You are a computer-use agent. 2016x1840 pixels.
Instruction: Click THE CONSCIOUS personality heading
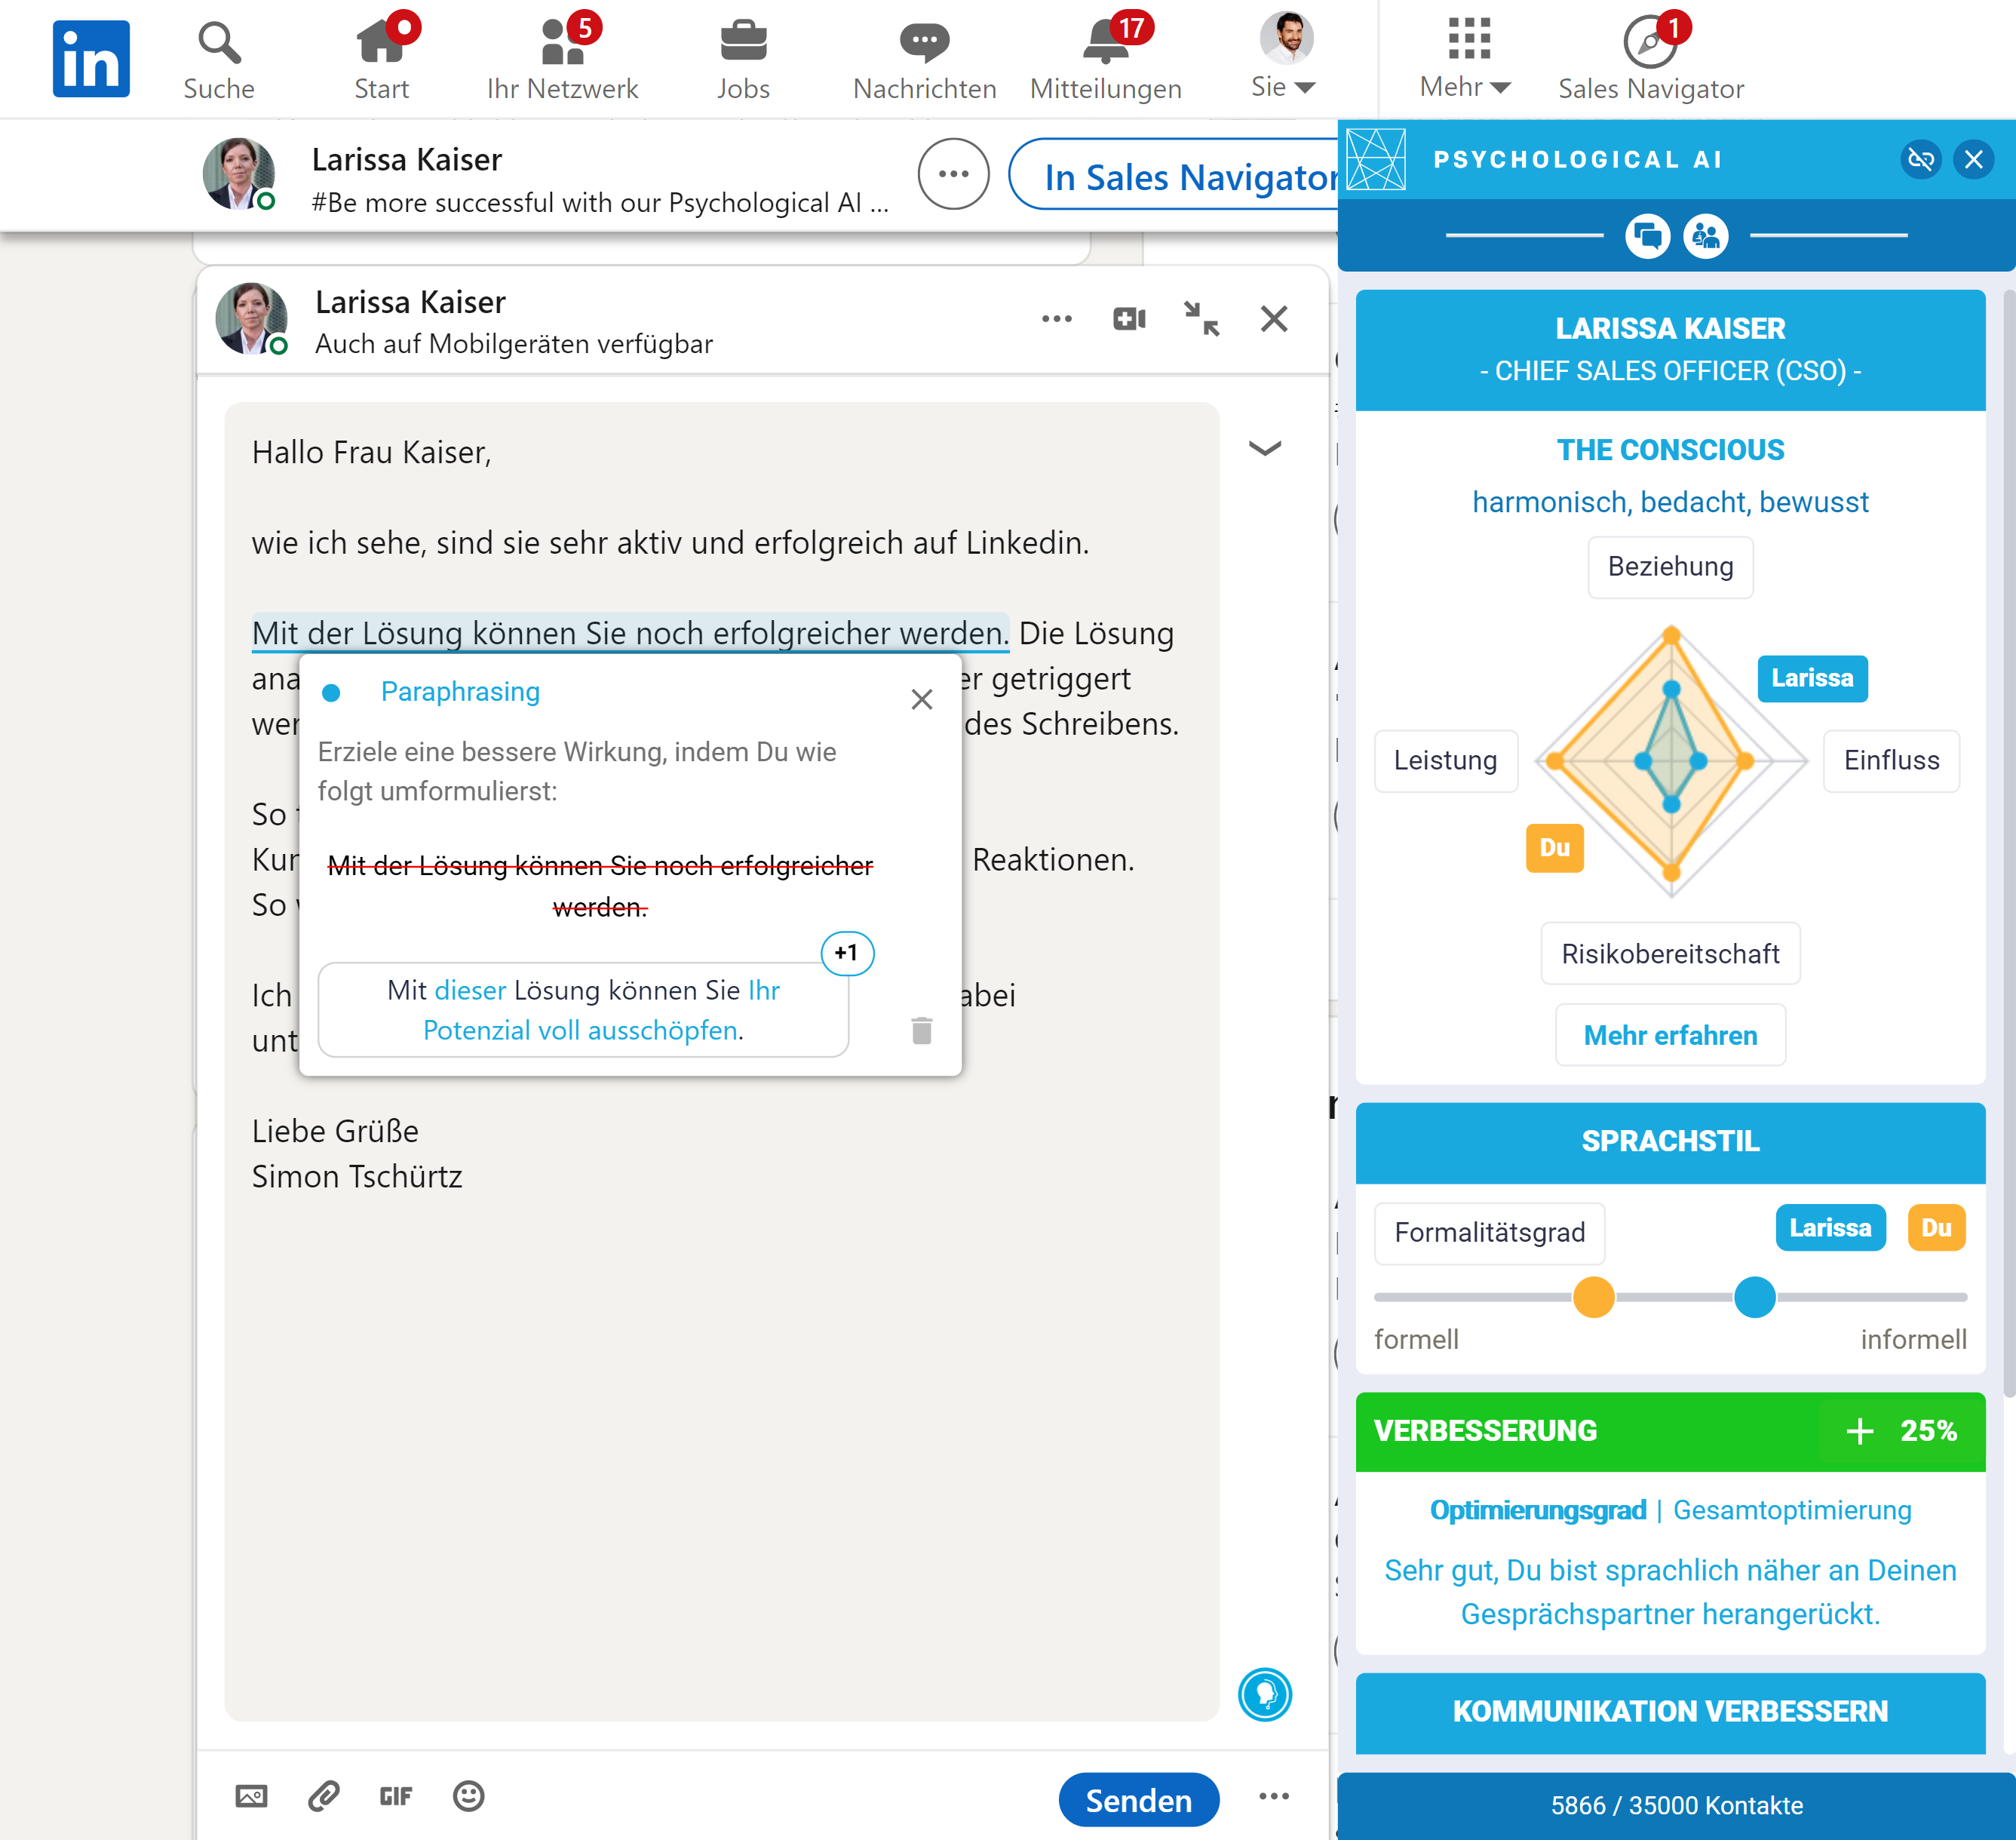(1670, 450)
